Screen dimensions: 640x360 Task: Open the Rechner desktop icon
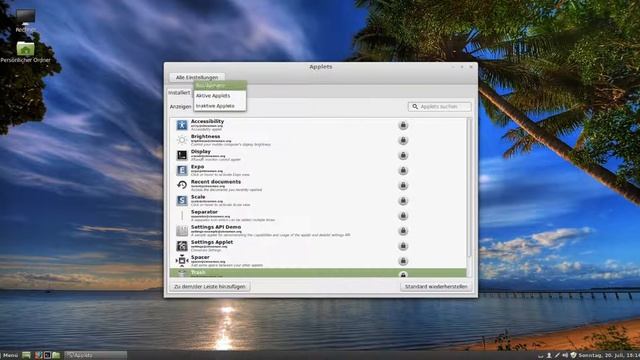point(25,20)
